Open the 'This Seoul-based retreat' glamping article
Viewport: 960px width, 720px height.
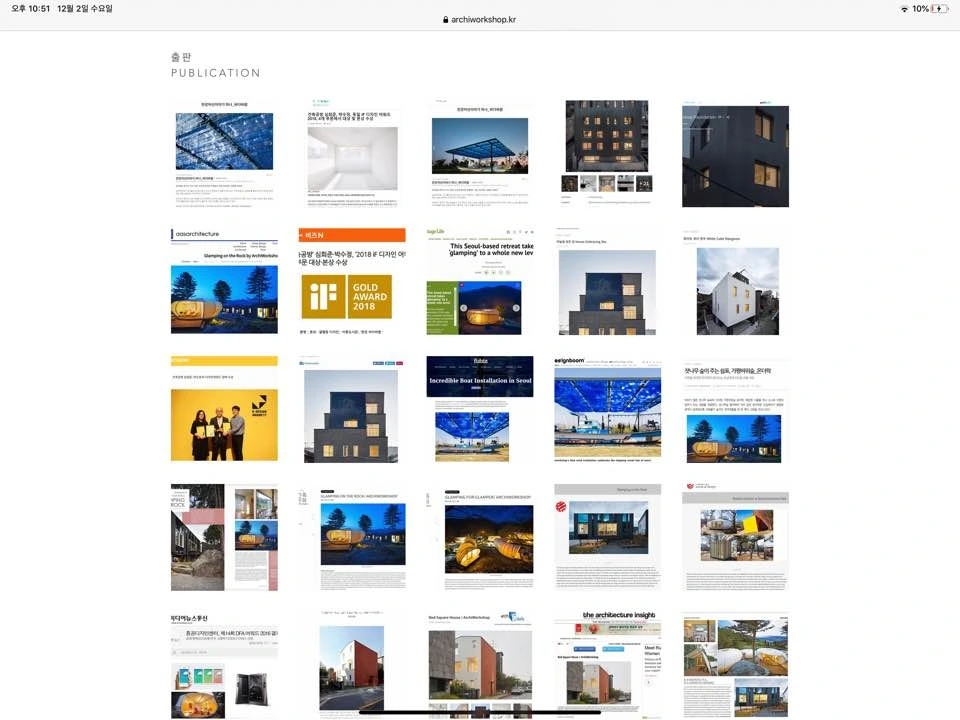[x=480, y=282]
